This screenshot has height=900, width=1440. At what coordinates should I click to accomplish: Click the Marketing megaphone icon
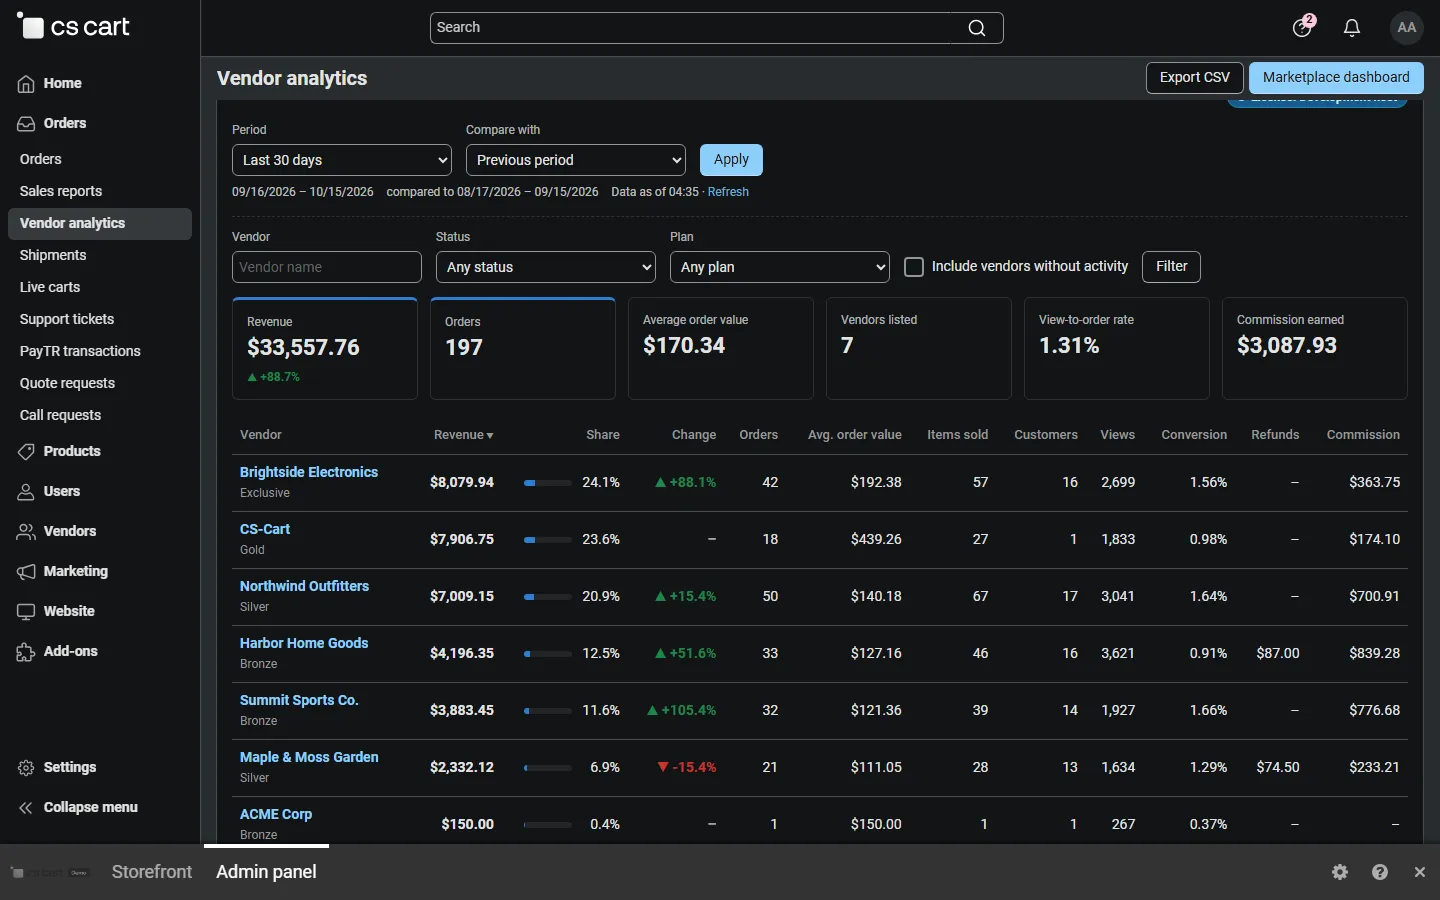click(x=26, y=572)
